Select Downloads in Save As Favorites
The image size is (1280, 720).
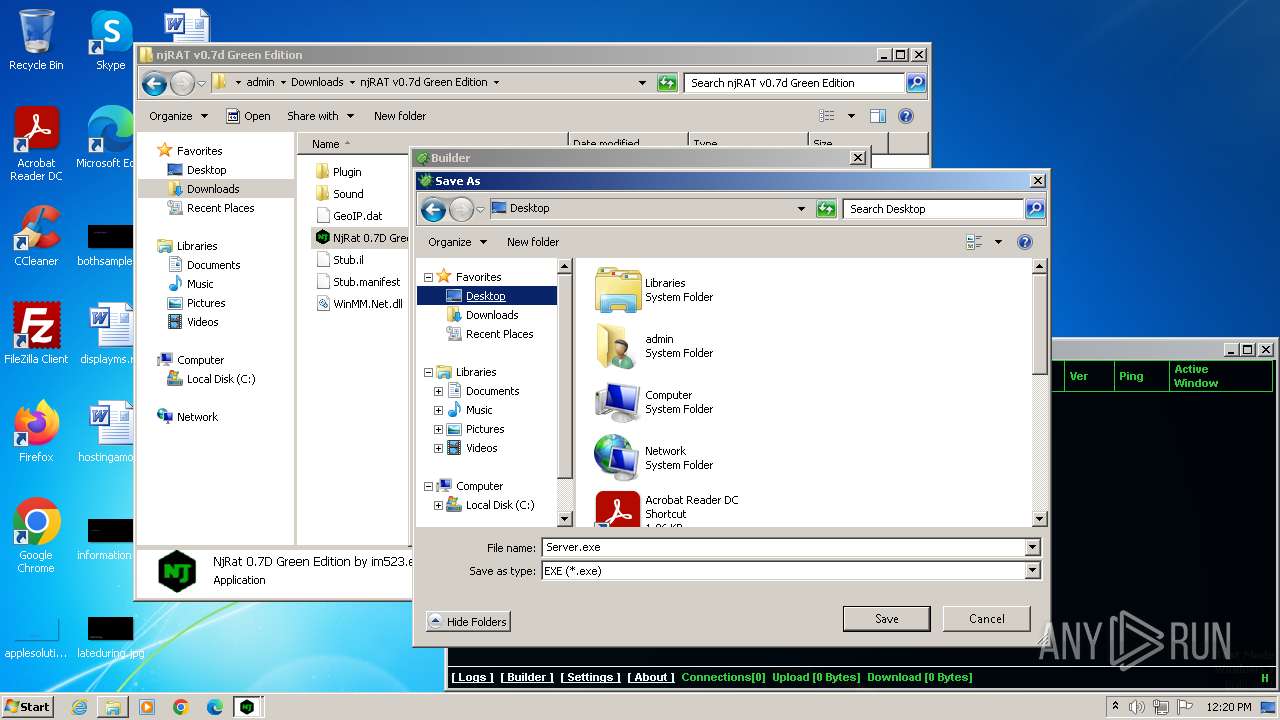pyautogui.click(x=492, y=315)
